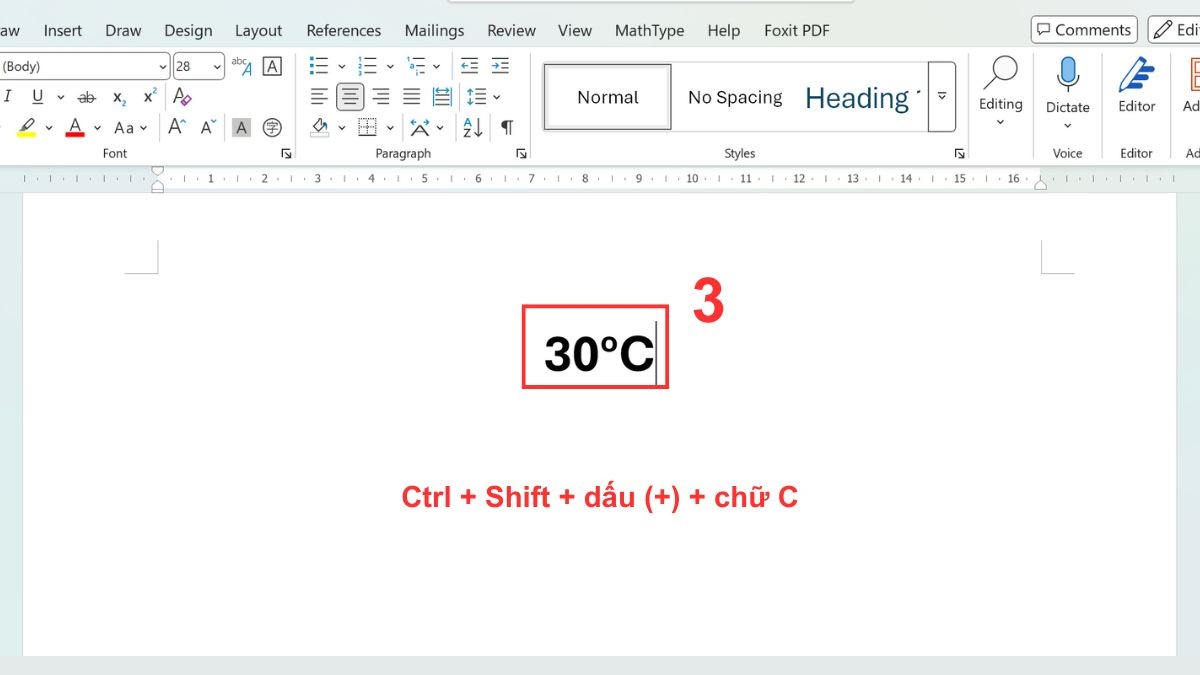Viewport: 1200px width, 675px height.
Task: Toggle show paragraph marks
Action: tap(507, 128)
